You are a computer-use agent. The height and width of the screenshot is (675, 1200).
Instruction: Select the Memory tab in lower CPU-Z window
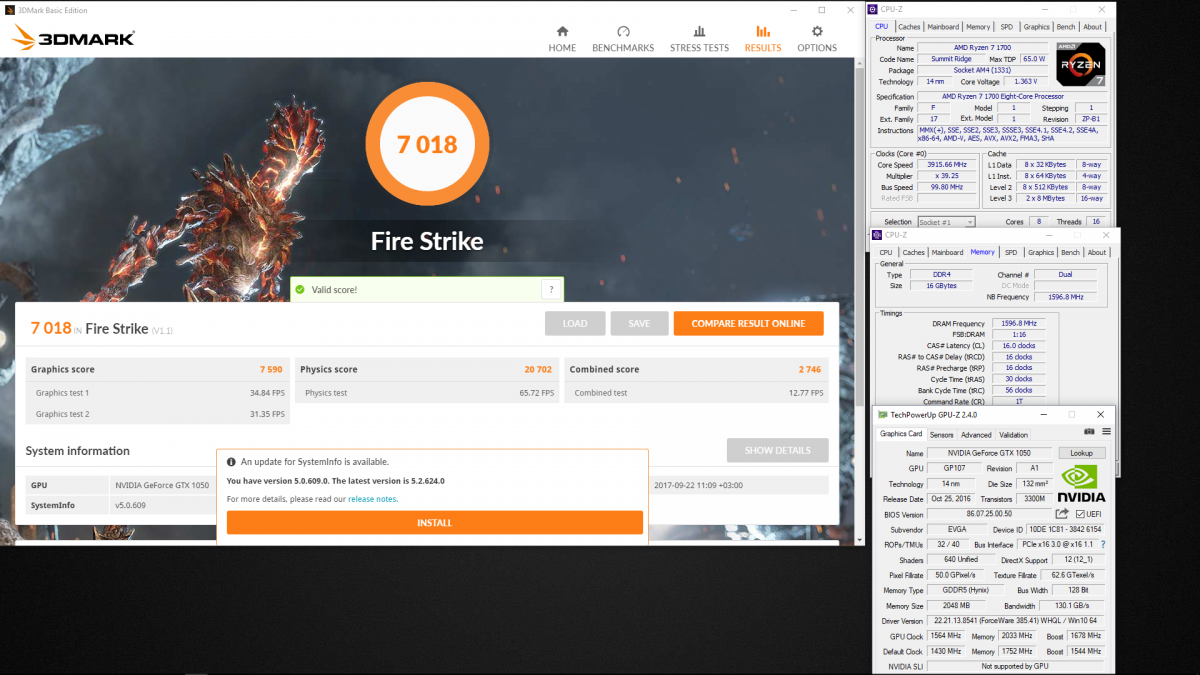(x=982, y=252)
